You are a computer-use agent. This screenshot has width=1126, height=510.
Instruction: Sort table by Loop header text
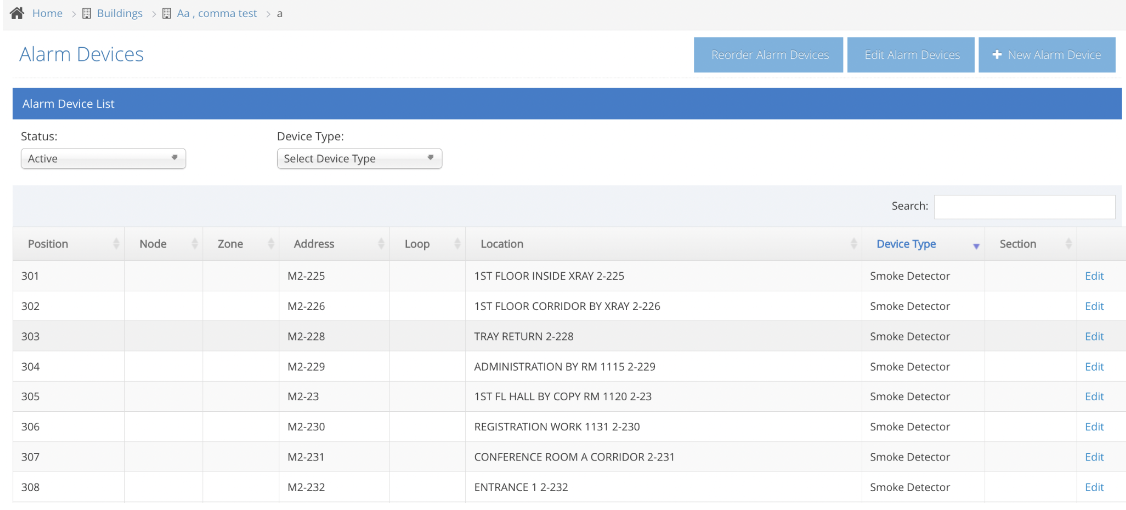point(417,244)
